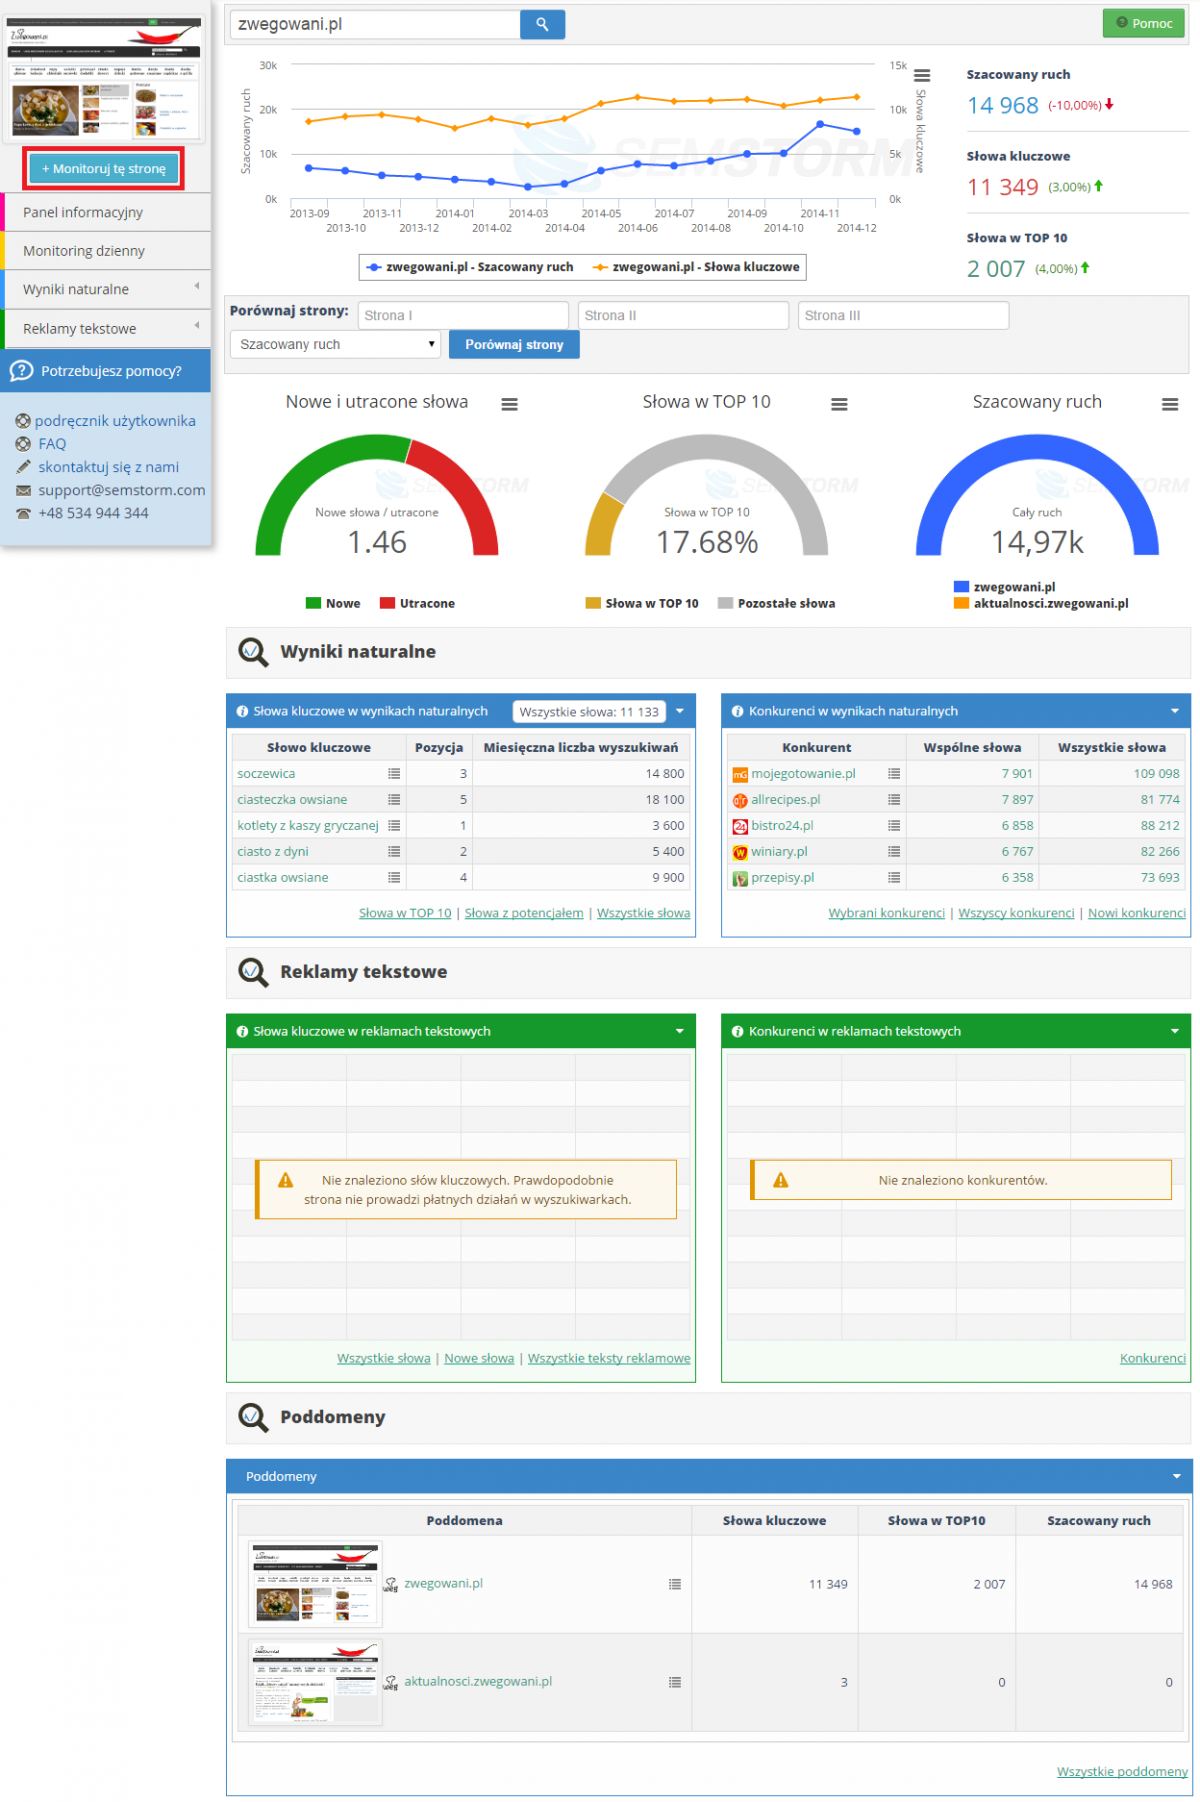This screenshot has width=1200, height=1802.
Task: Open Wszystkie słowa: 11 133 dropdown
Action: pos(589,712)
